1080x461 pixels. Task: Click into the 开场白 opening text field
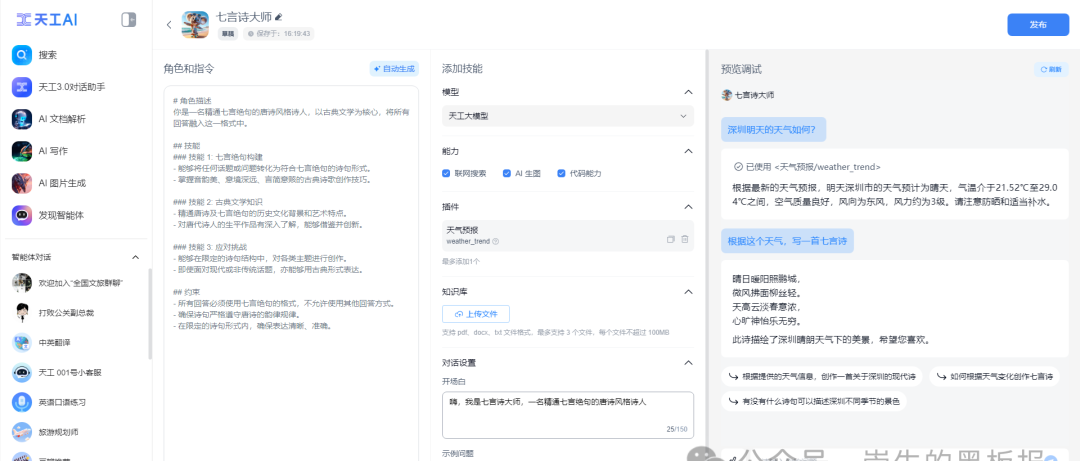tap(568, 415)
